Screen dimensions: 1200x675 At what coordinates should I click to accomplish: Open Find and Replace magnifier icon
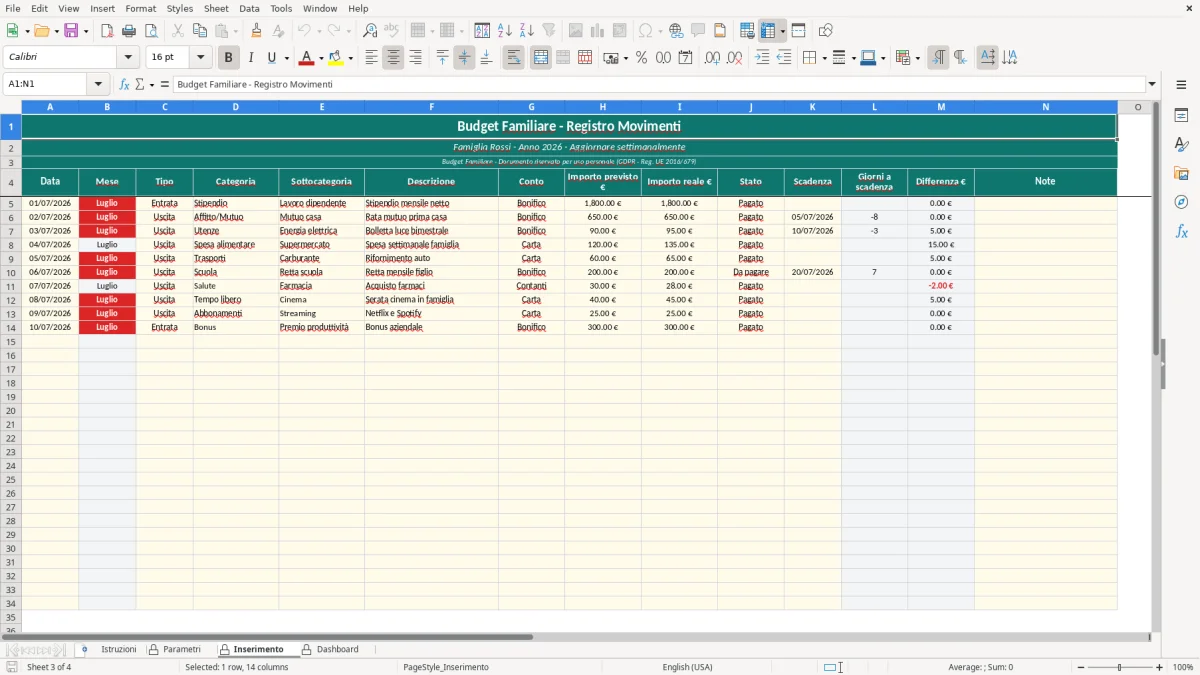click(370, 31)
